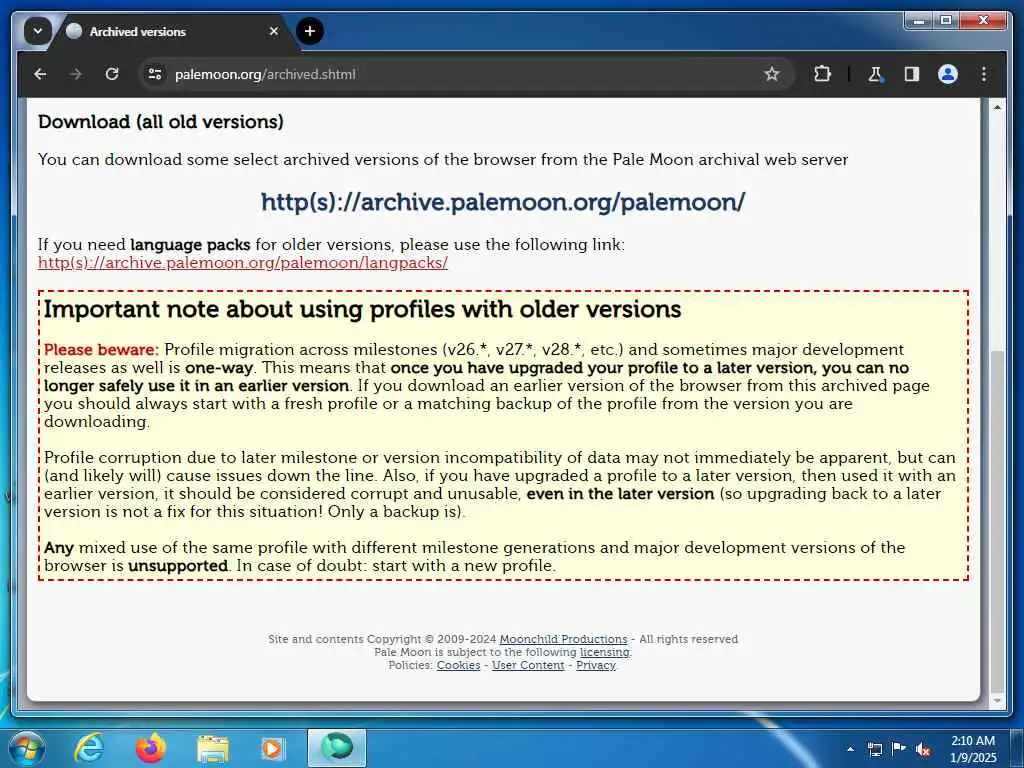The height and width of the screenshot is (768, 1024).
Task: Click the scrollbar down arrow
Action: pyautogui.click(x=997, y=701)
